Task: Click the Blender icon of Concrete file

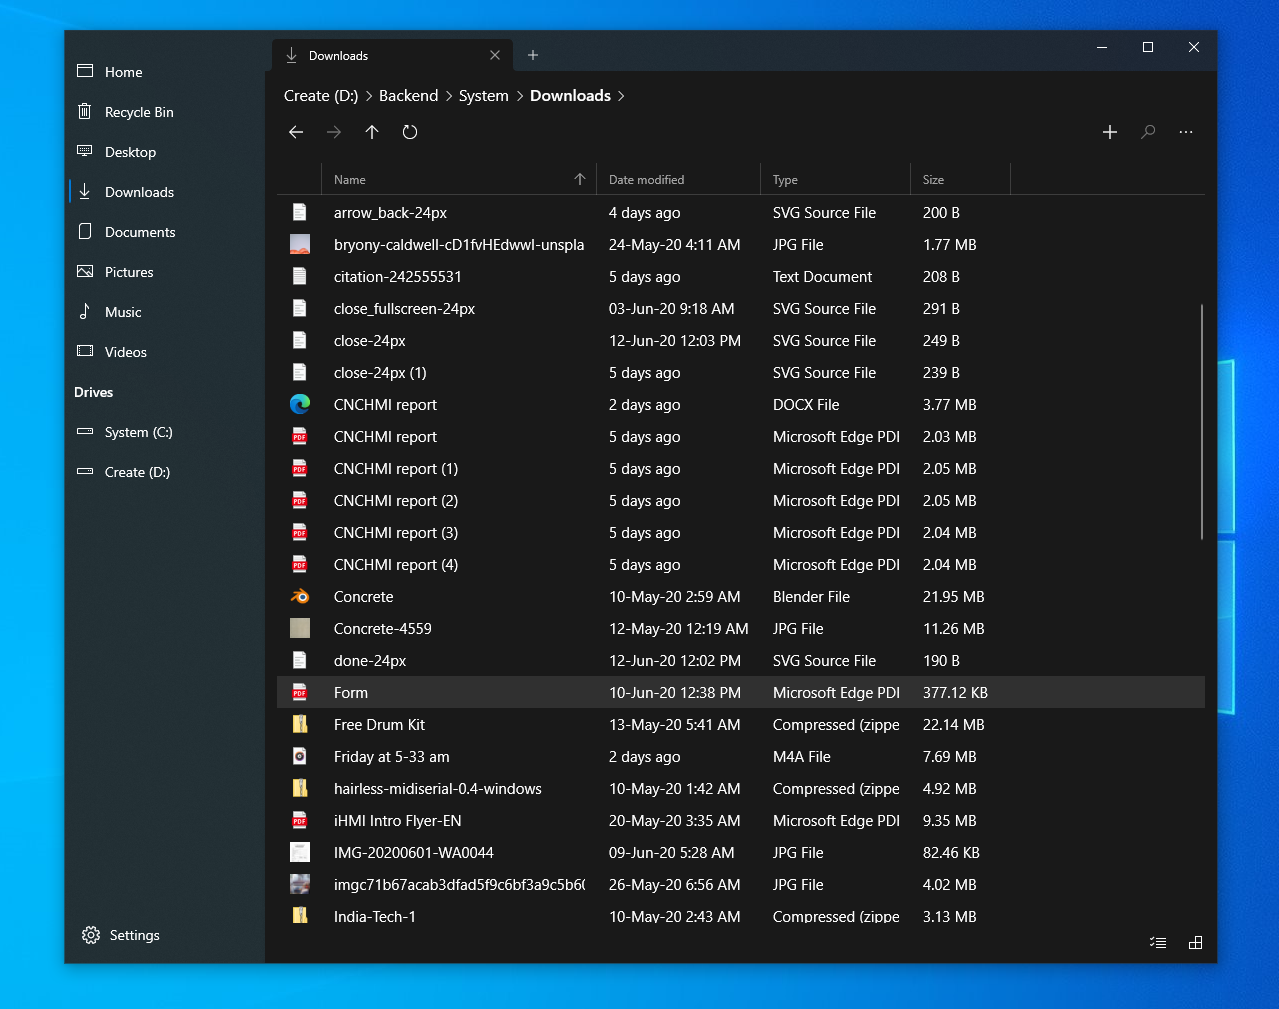Action: click(x=300, y=597)
